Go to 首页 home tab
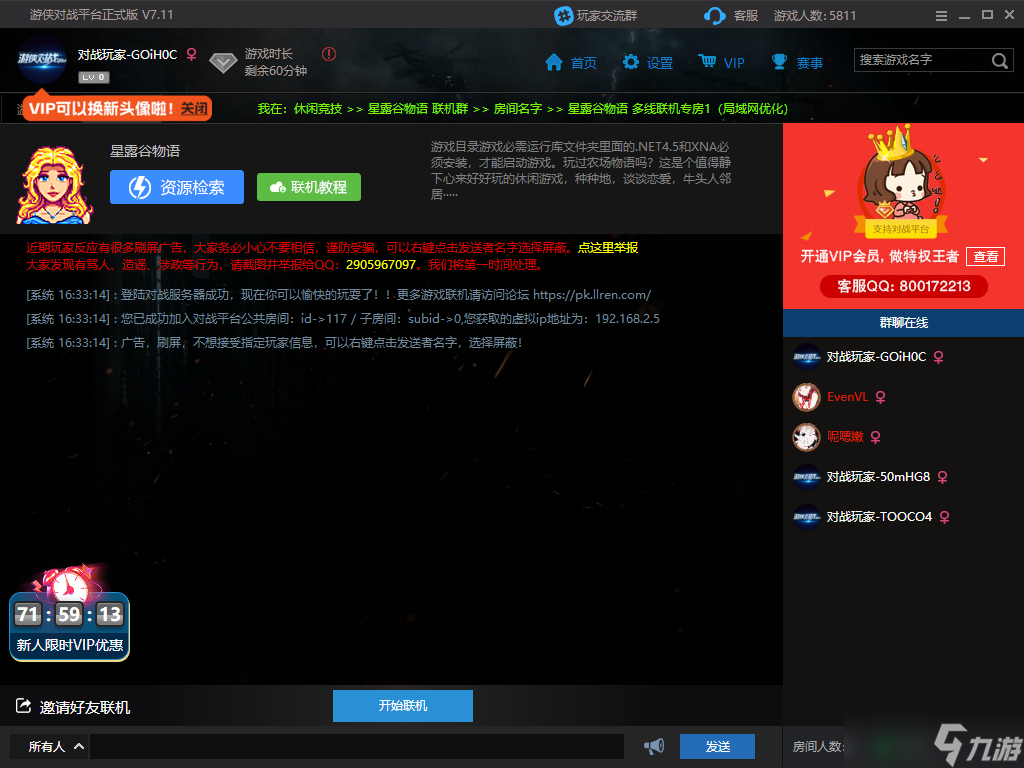The width and height of the screenshot is (1024, 768). point(571,62)
